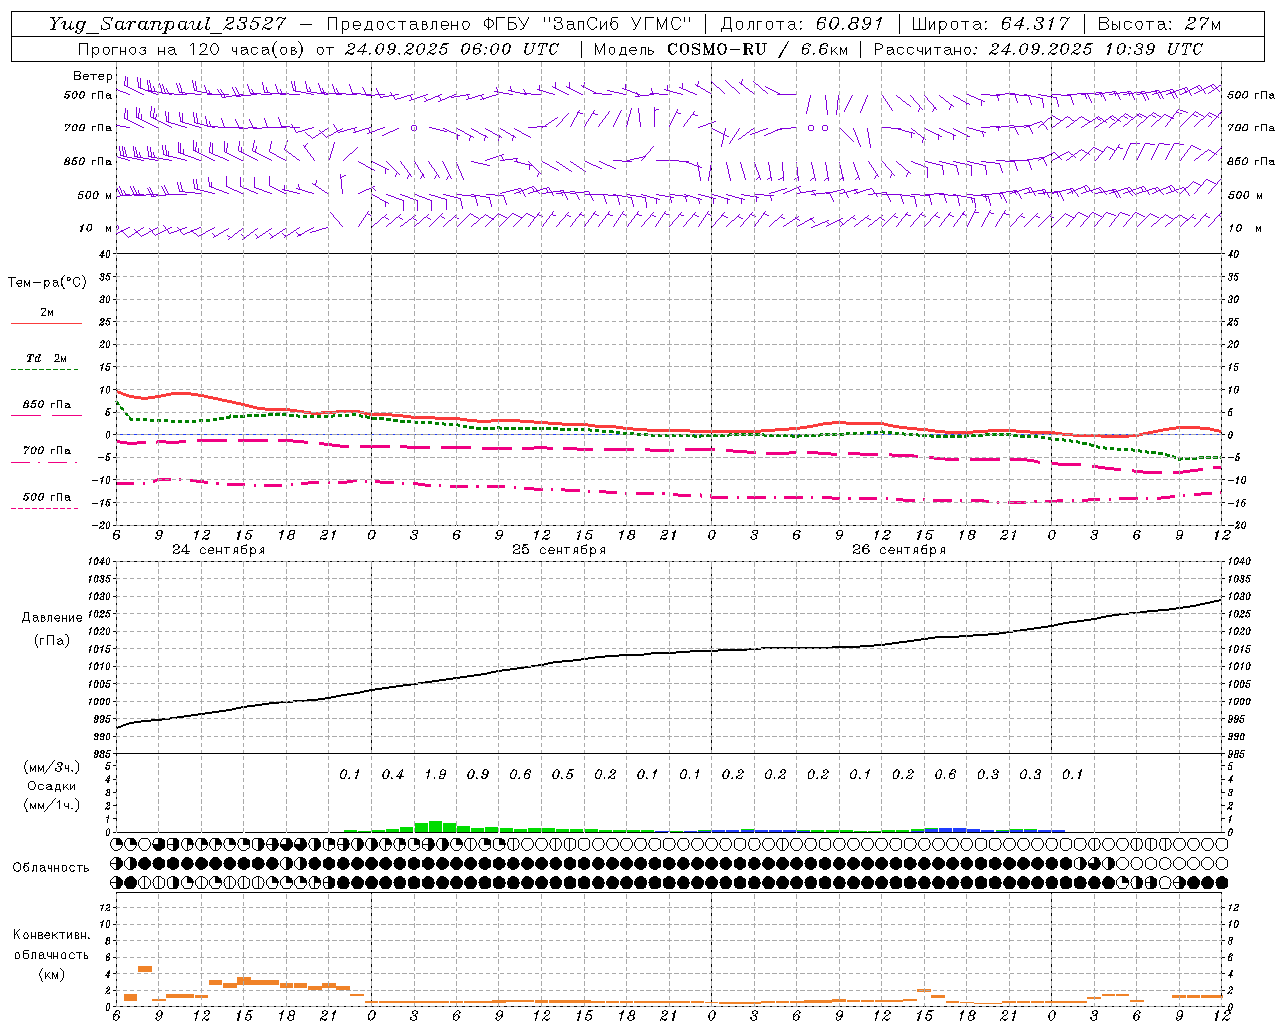The width and height of the screenshot is (1280, 1024).
Task: Click the precipitation value "0.5"
Action: click(x=563, y=774)
